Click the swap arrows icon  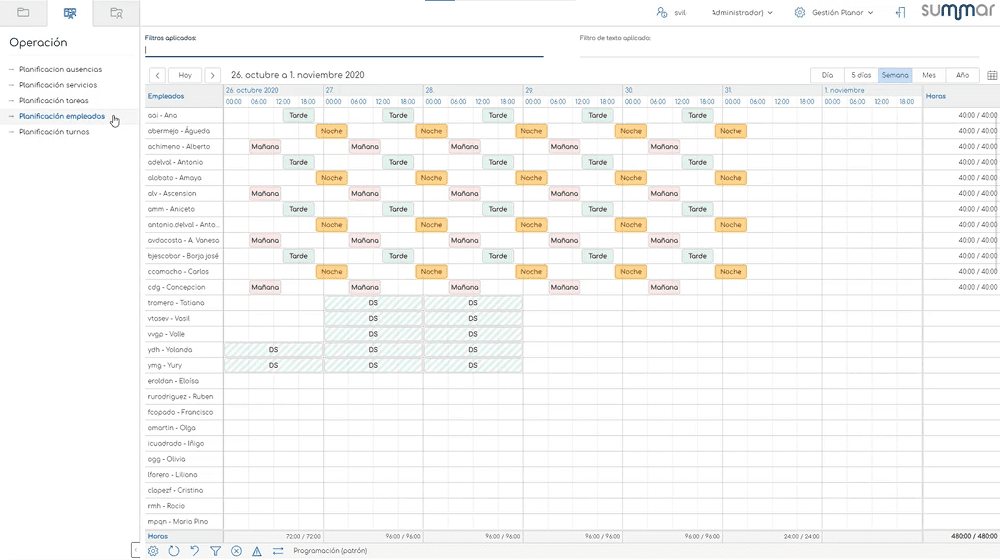277,551
